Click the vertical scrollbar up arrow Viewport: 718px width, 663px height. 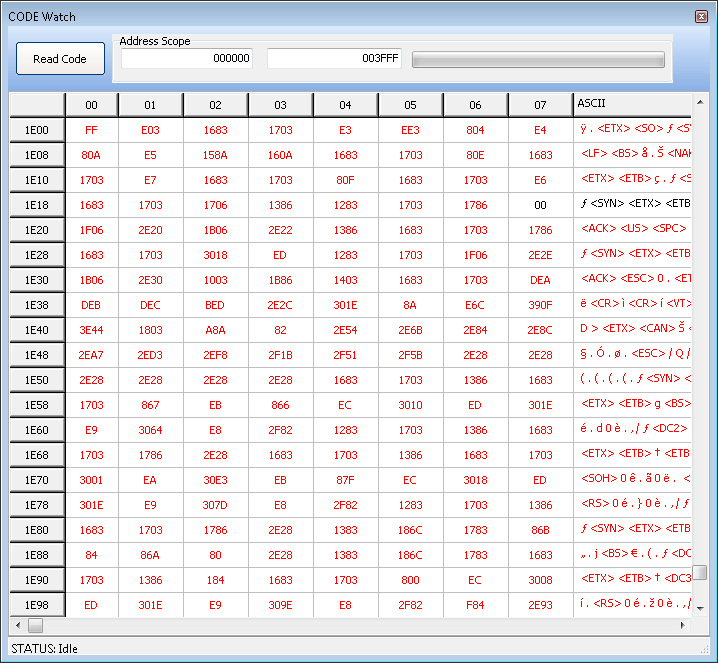coord(700,103)
